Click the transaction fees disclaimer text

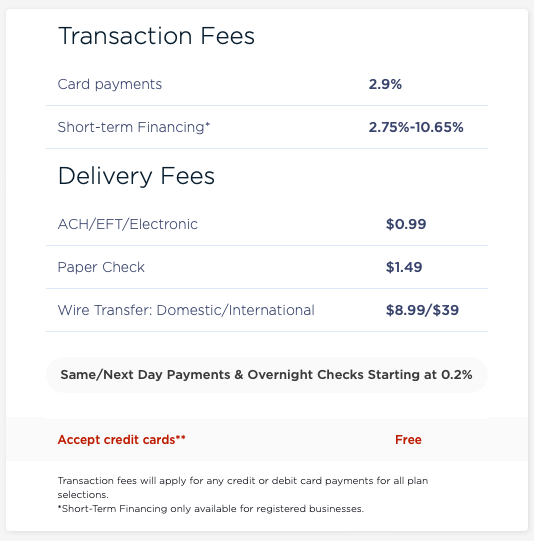[x=243, y=488]
